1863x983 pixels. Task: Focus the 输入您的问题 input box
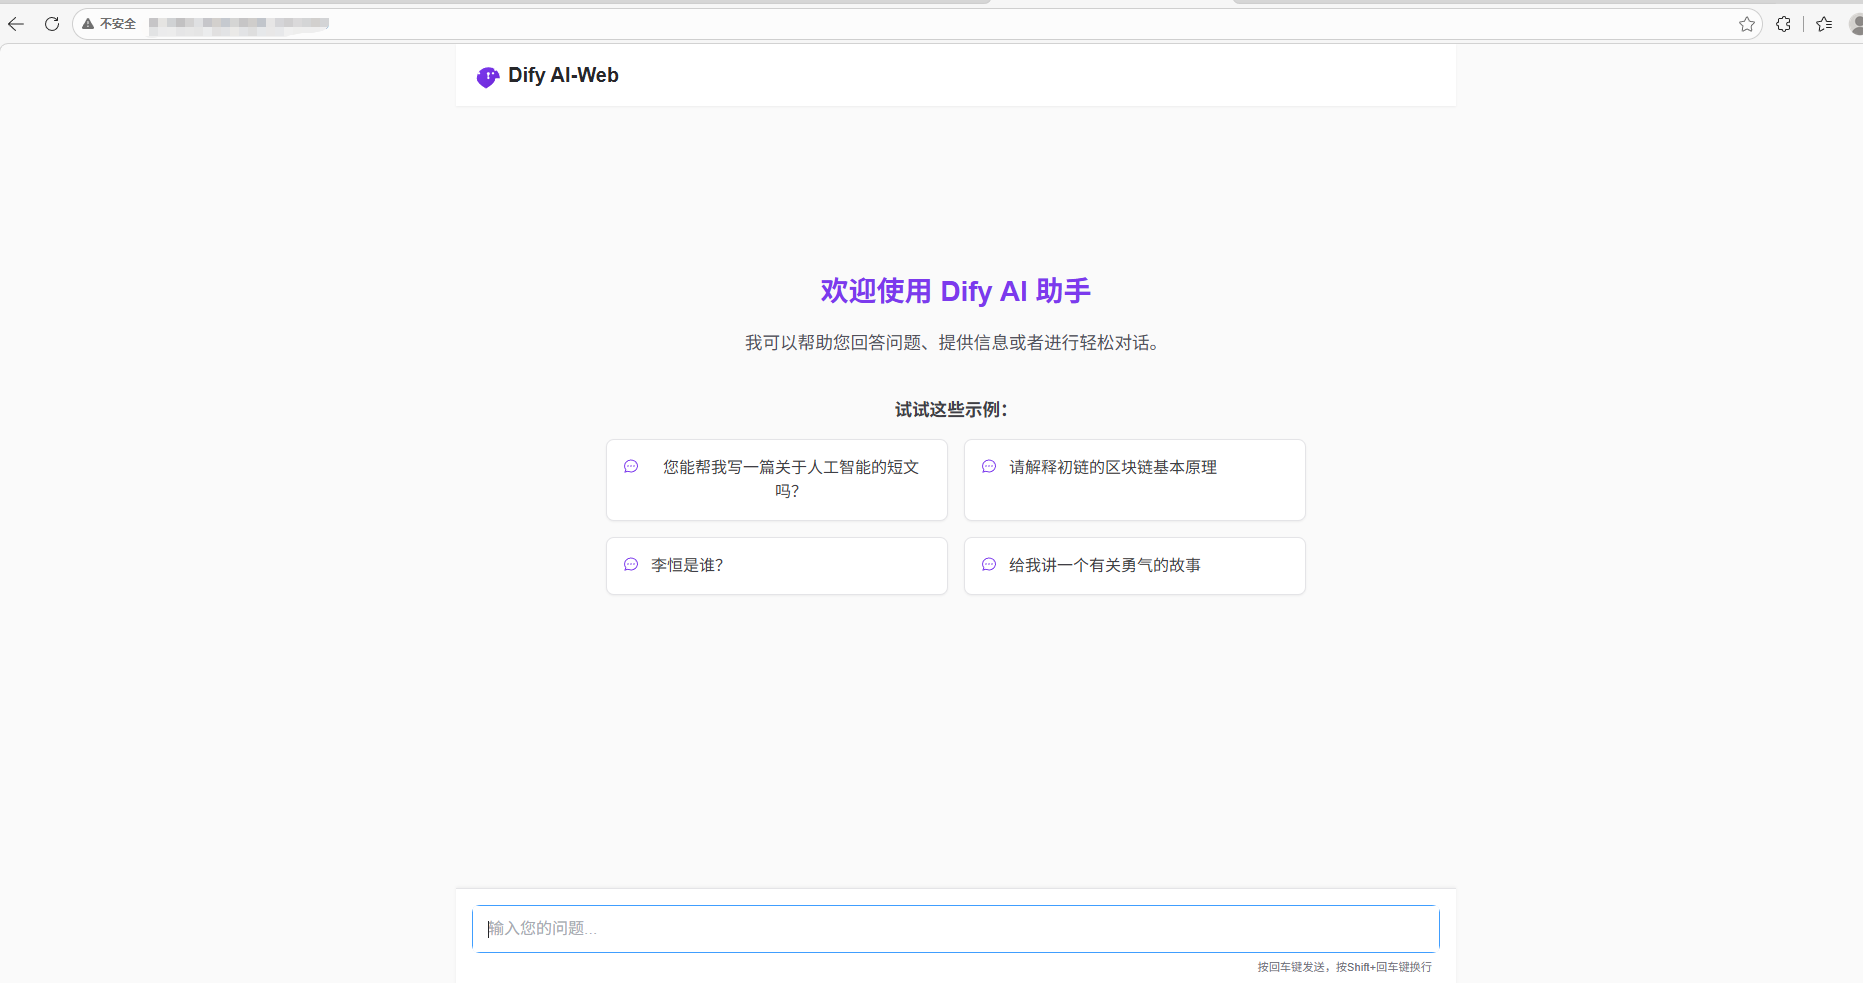pos(956,929)
